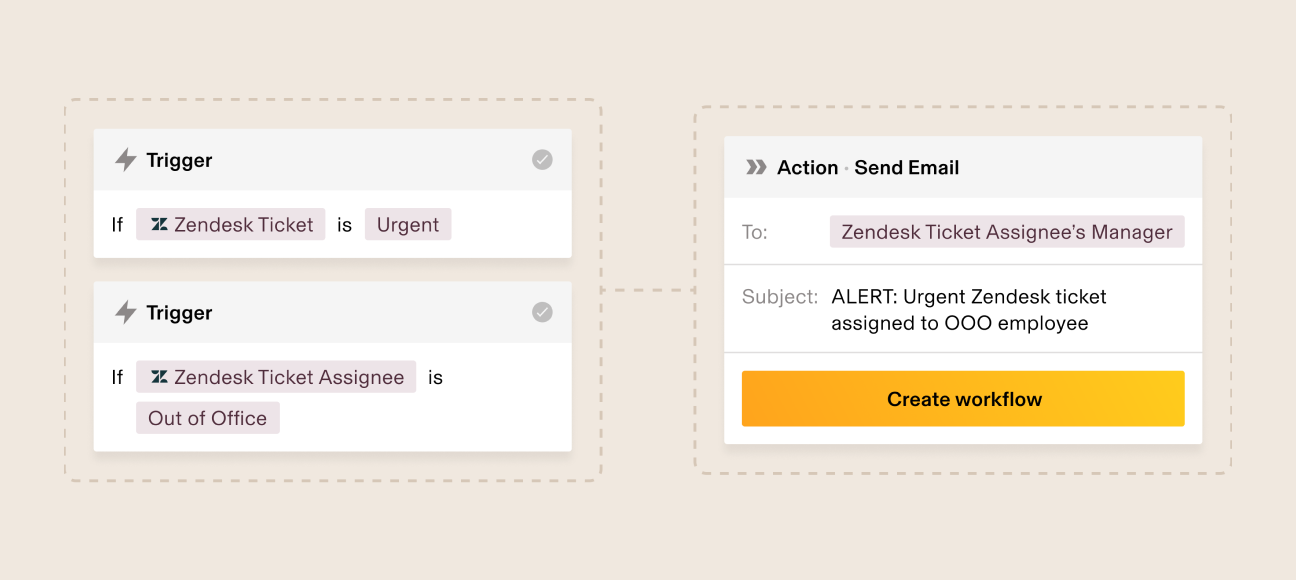Open the Urgent value chip
Image resolution: width=1296 pixels, height=580 pixels.
(x=408, y=225)
